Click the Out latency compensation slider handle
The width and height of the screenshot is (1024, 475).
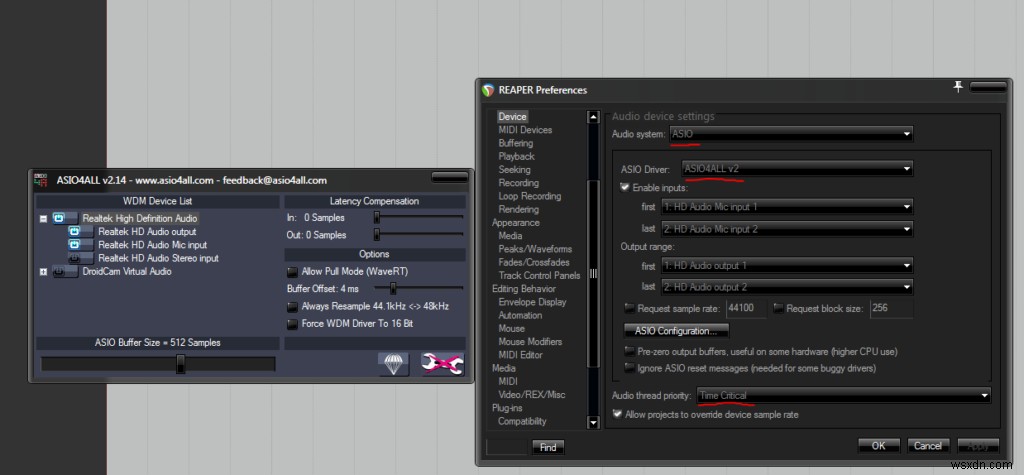pyautogui.click(x=377, y=235)
